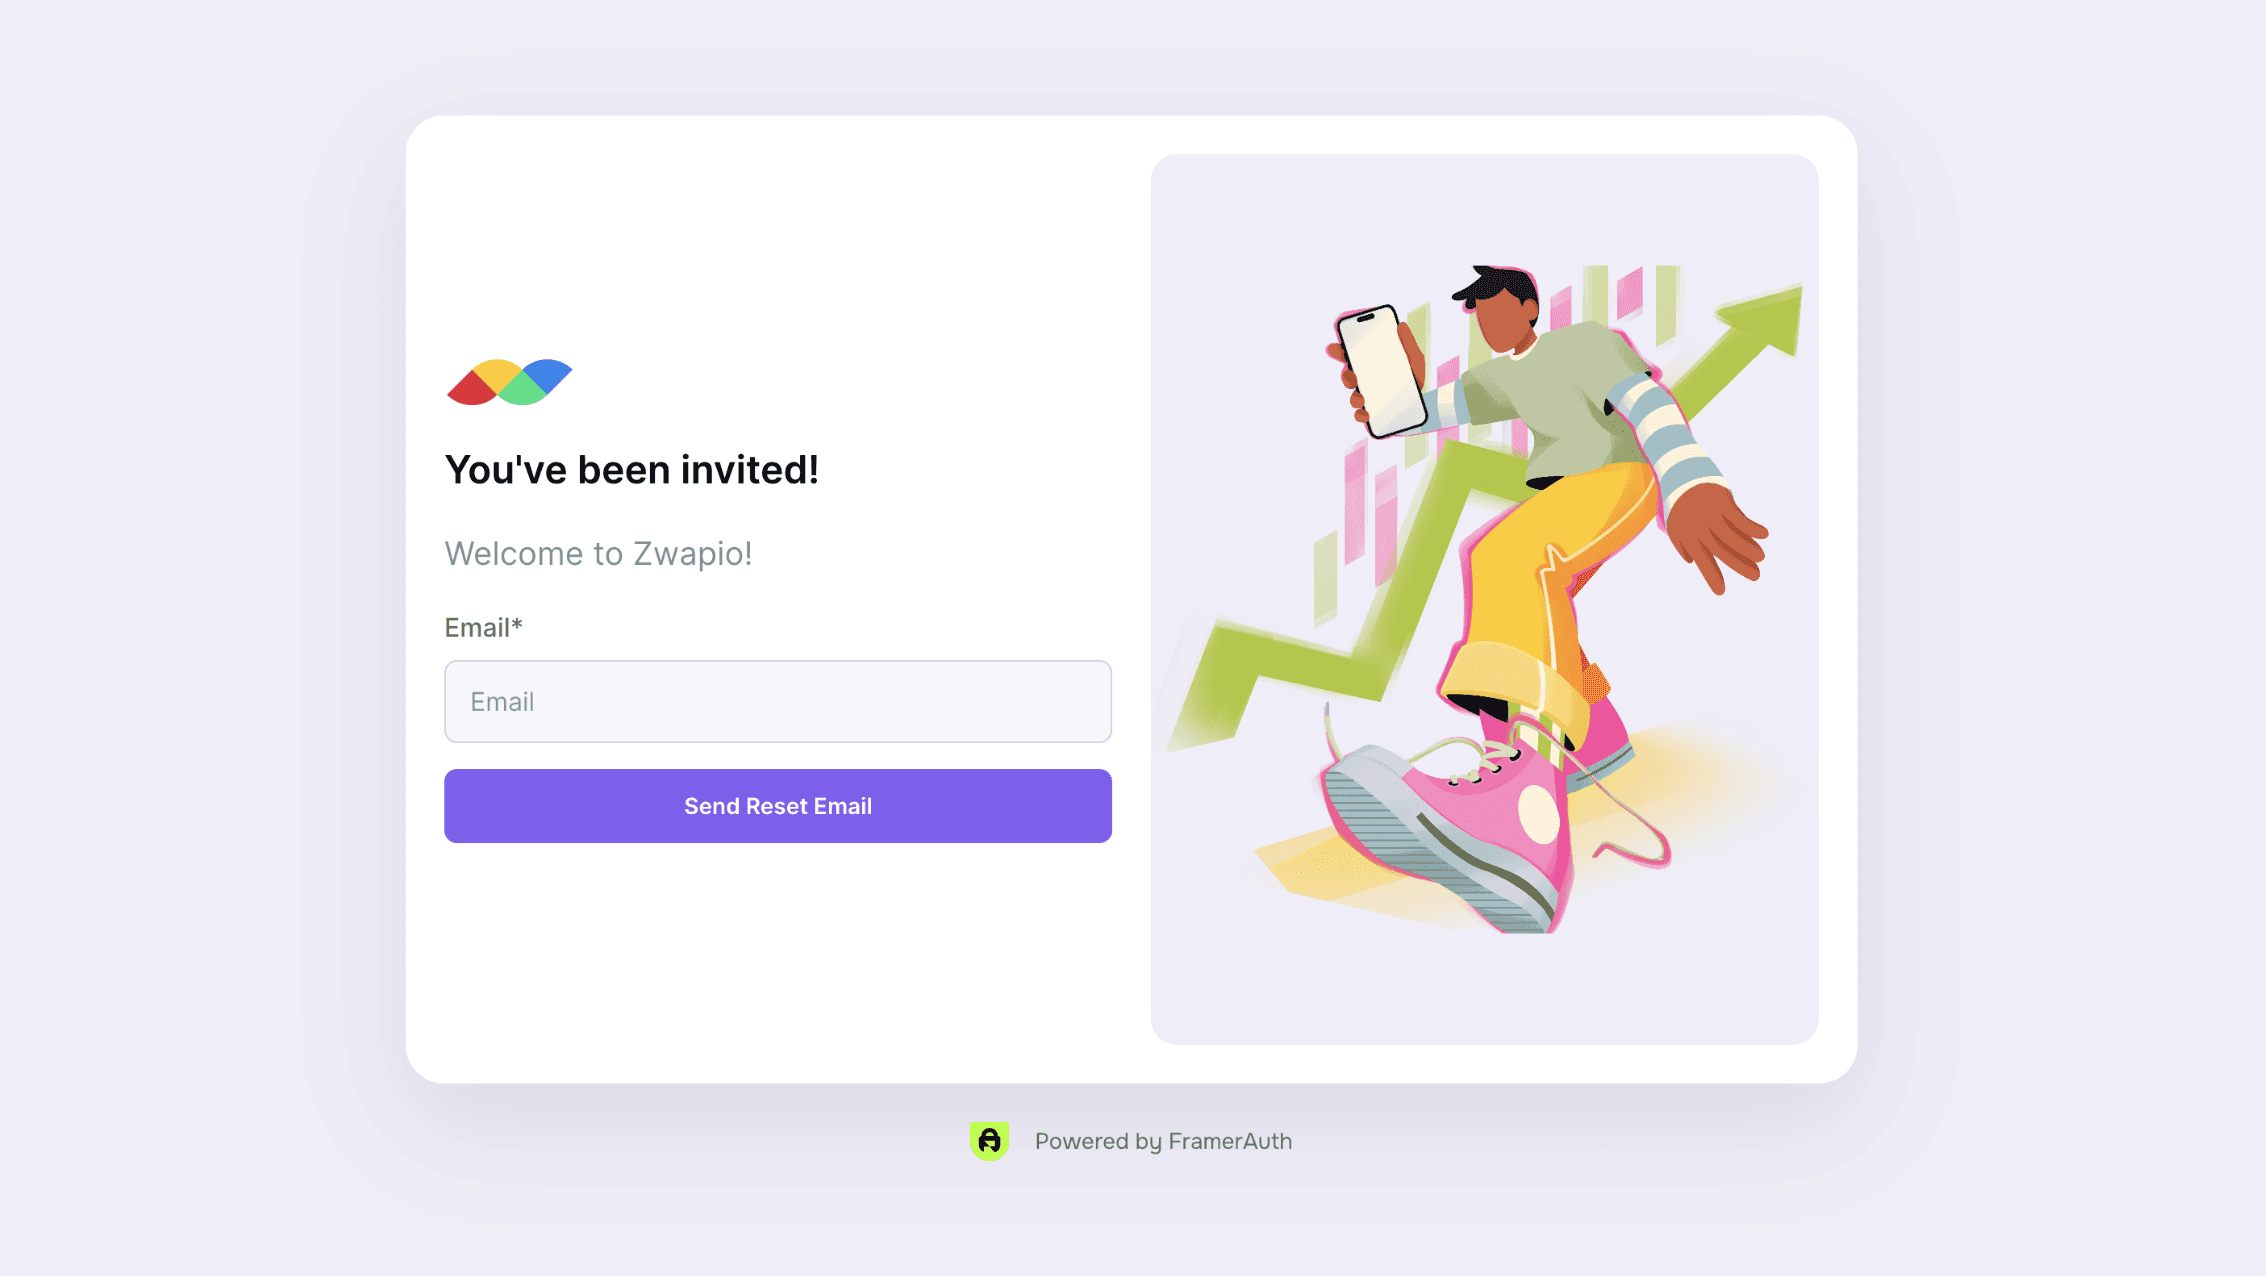Click the red segment of the logo
This screenshot has width=2266, height=1276.
[468, 389]
